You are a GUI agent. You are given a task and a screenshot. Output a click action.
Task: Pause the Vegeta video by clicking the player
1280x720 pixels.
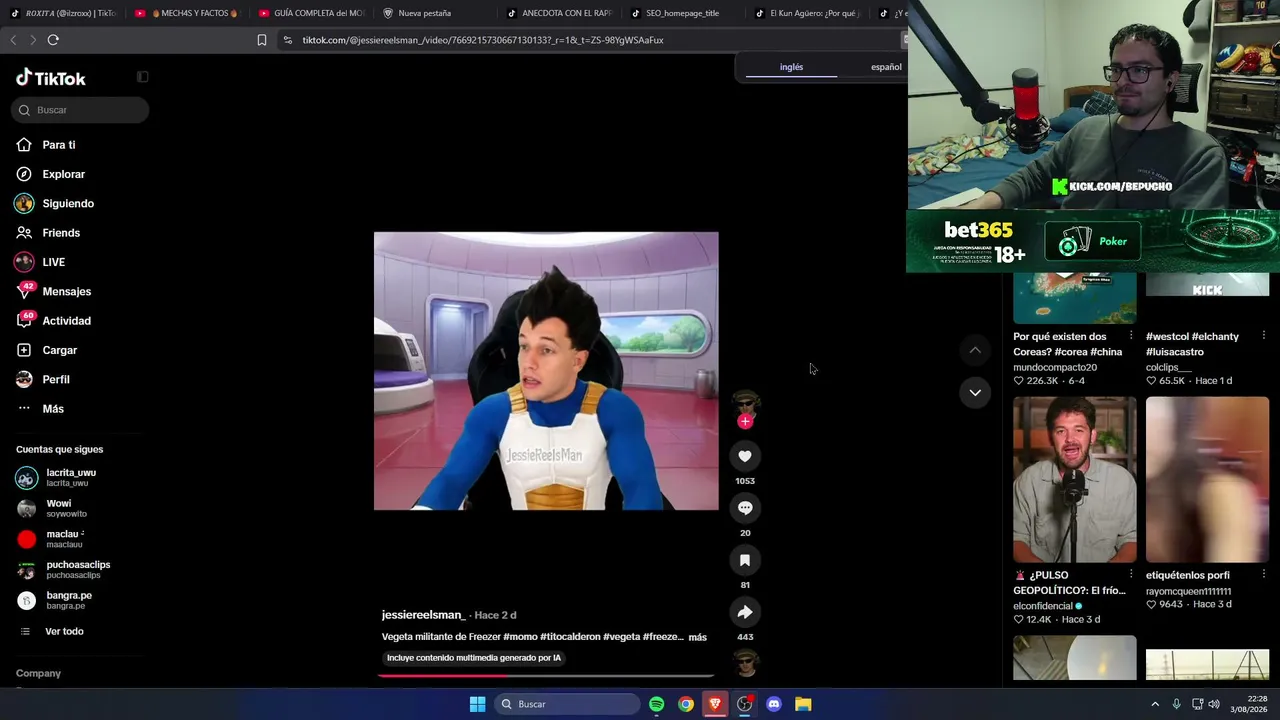tap(546, 371)
